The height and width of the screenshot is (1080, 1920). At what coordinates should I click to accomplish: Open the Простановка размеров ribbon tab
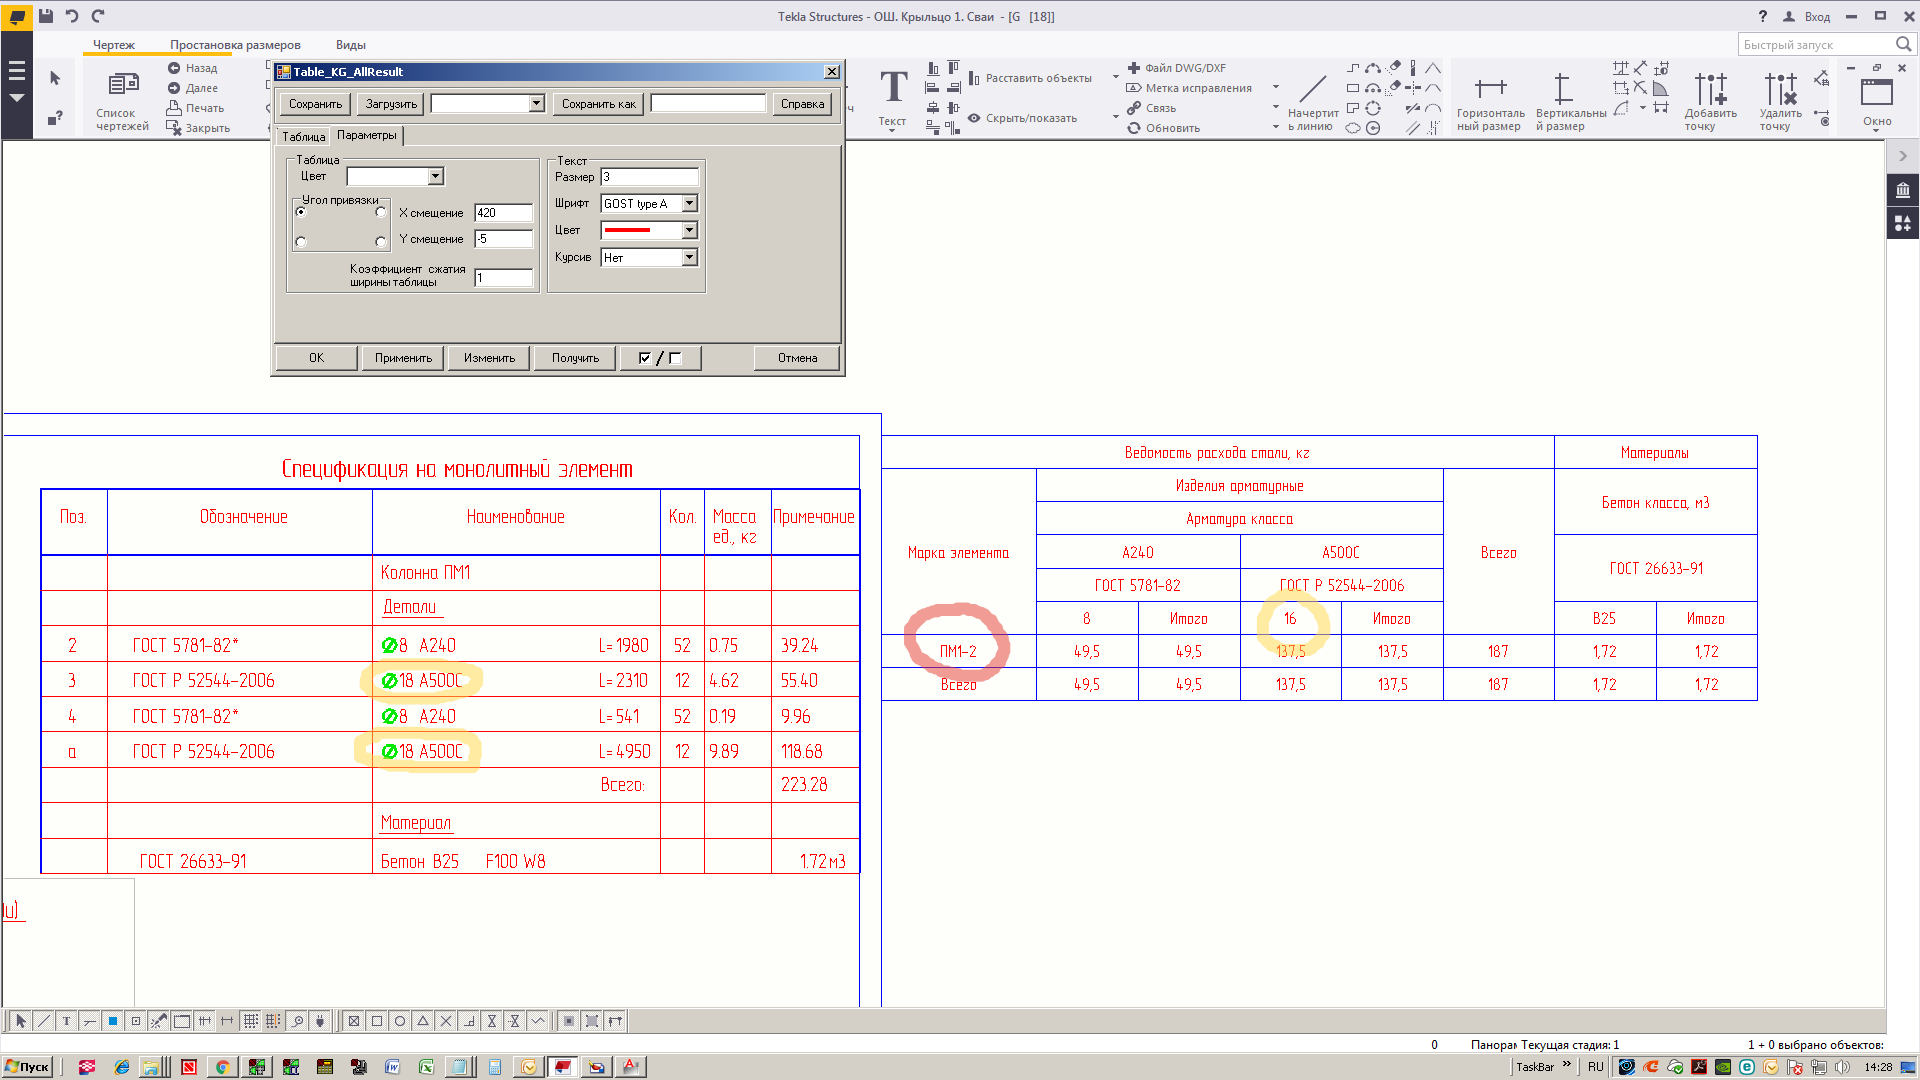(235, 45)
